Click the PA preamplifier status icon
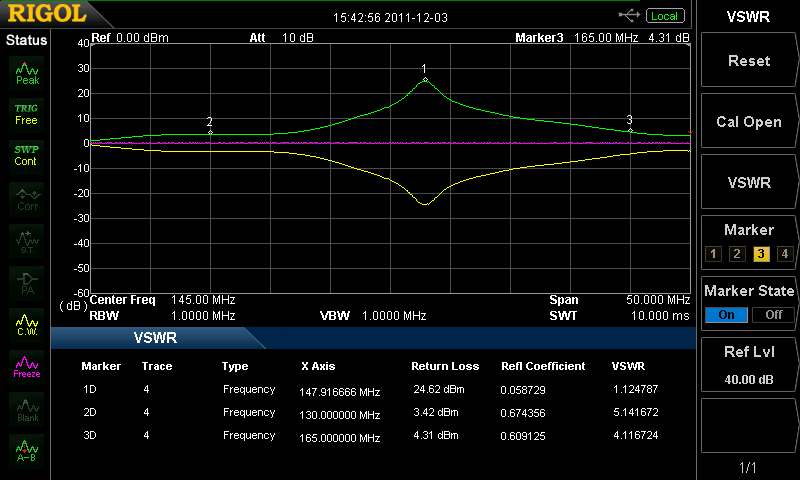This screenshot has height=480, width=800. coord(27,281)
